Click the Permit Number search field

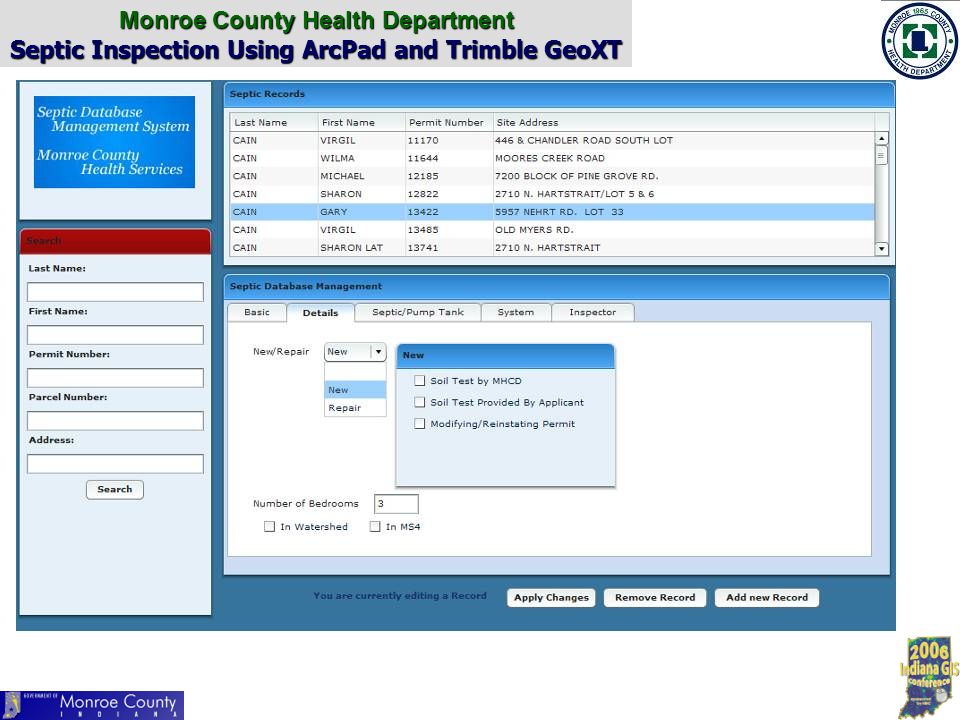[x=115, y=378]
